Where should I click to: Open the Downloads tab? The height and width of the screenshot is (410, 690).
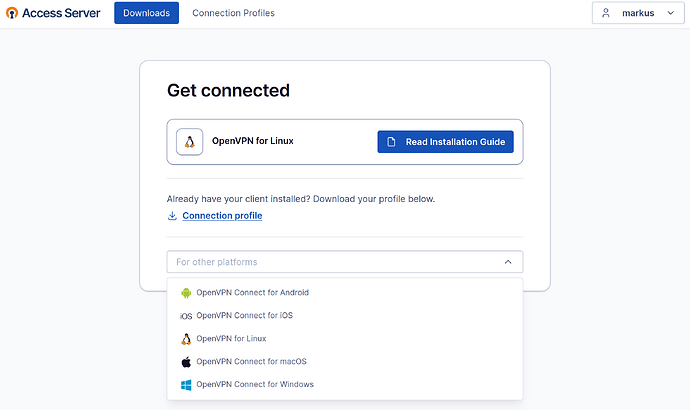(147, 13)
